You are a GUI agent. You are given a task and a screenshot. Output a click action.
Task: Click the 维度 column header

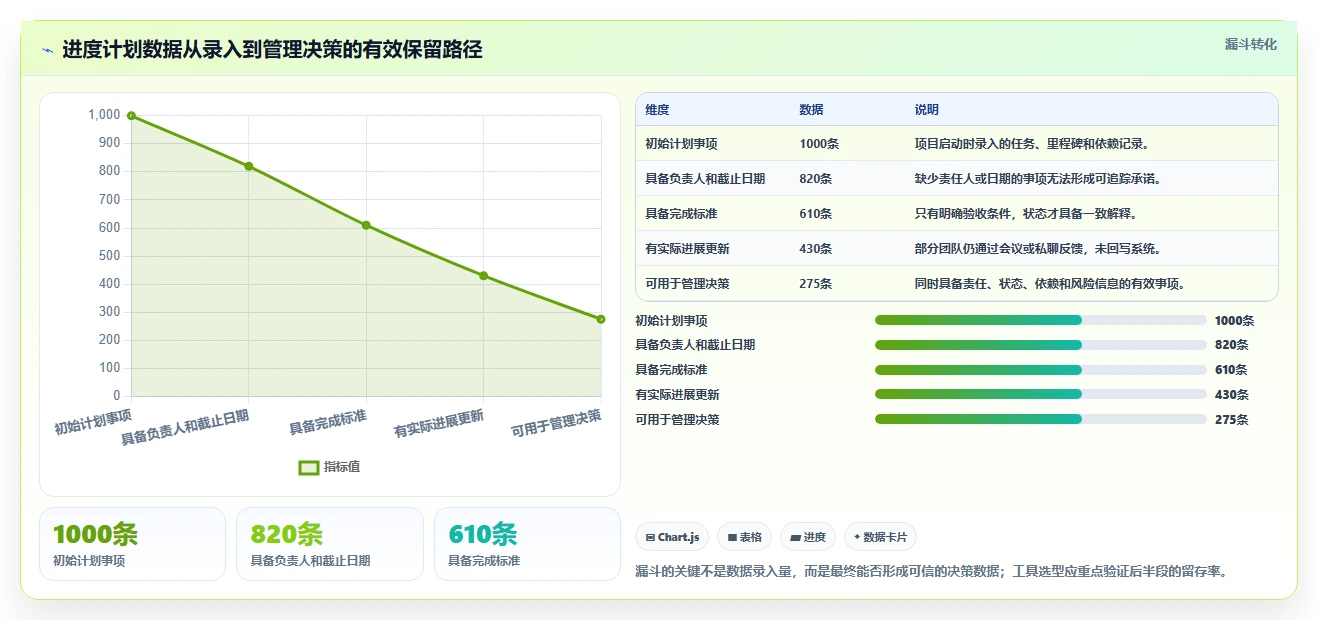click(x=658, y=110)
